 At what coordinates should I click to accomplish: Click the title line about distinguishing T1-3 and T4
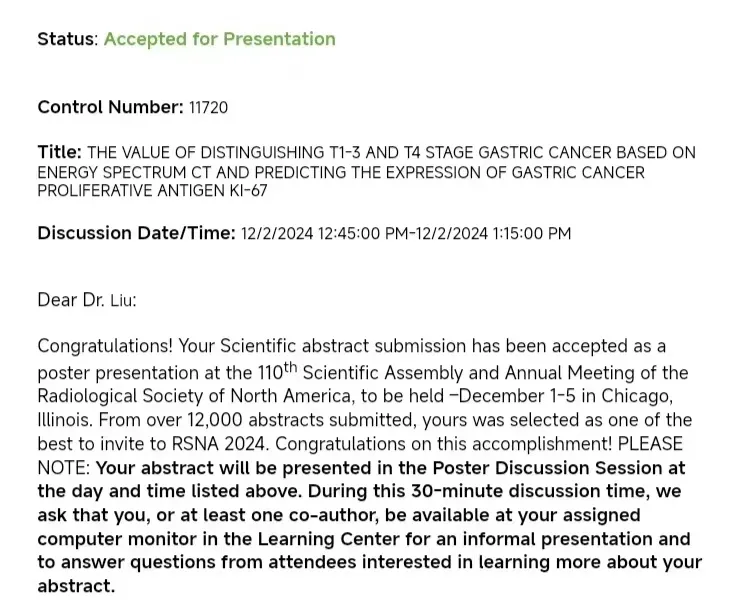(391, 152)
